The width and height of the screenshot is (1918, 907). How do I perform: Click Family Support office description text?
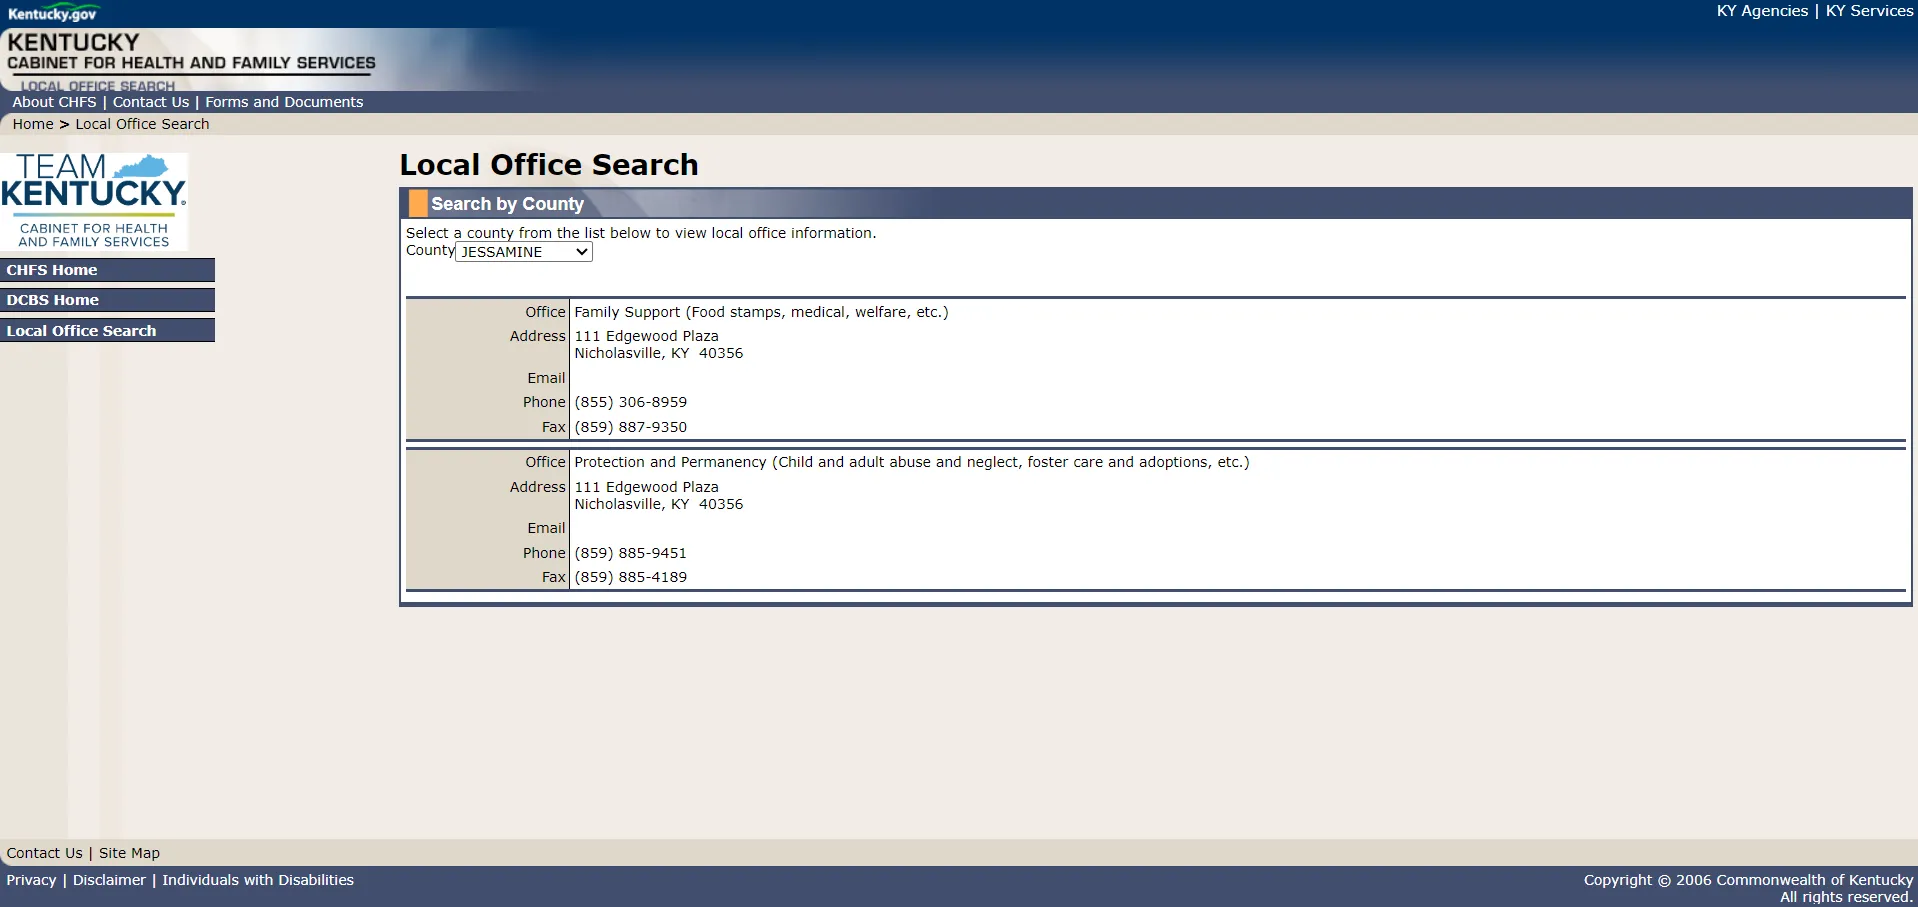761,312
